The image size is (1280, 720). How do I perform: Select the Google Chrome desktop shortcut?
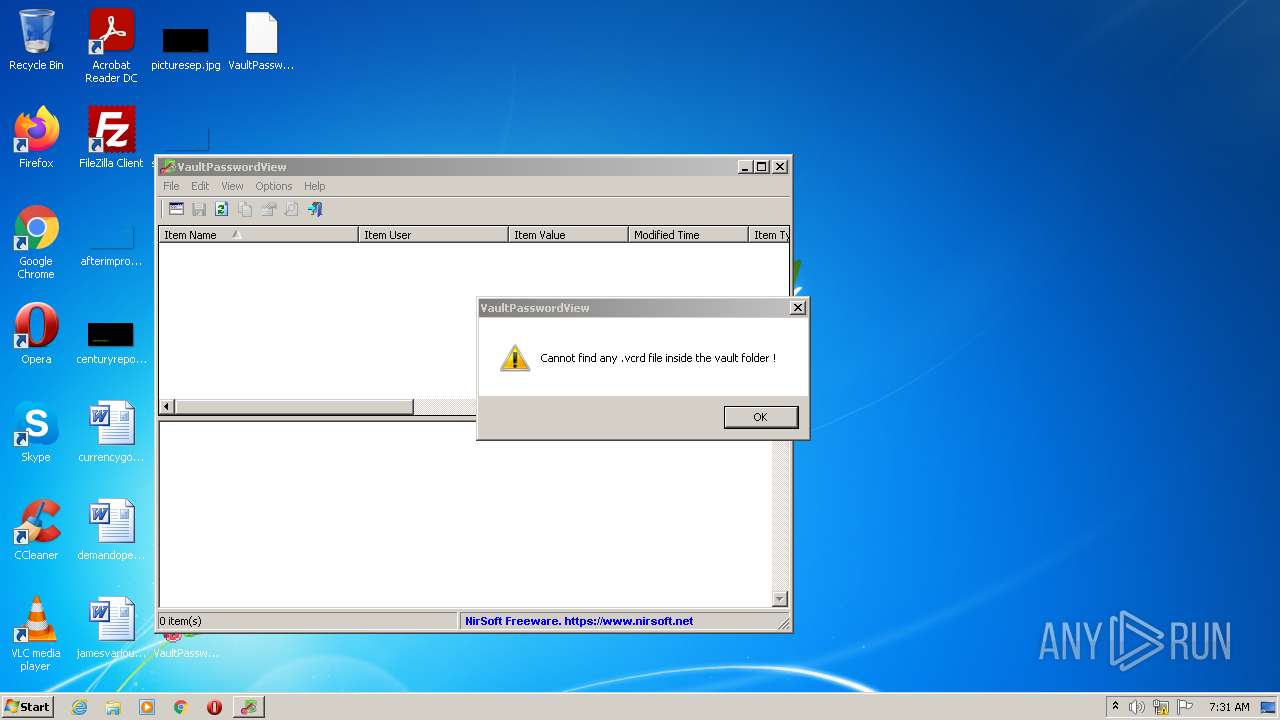click(x=36, y=242)
